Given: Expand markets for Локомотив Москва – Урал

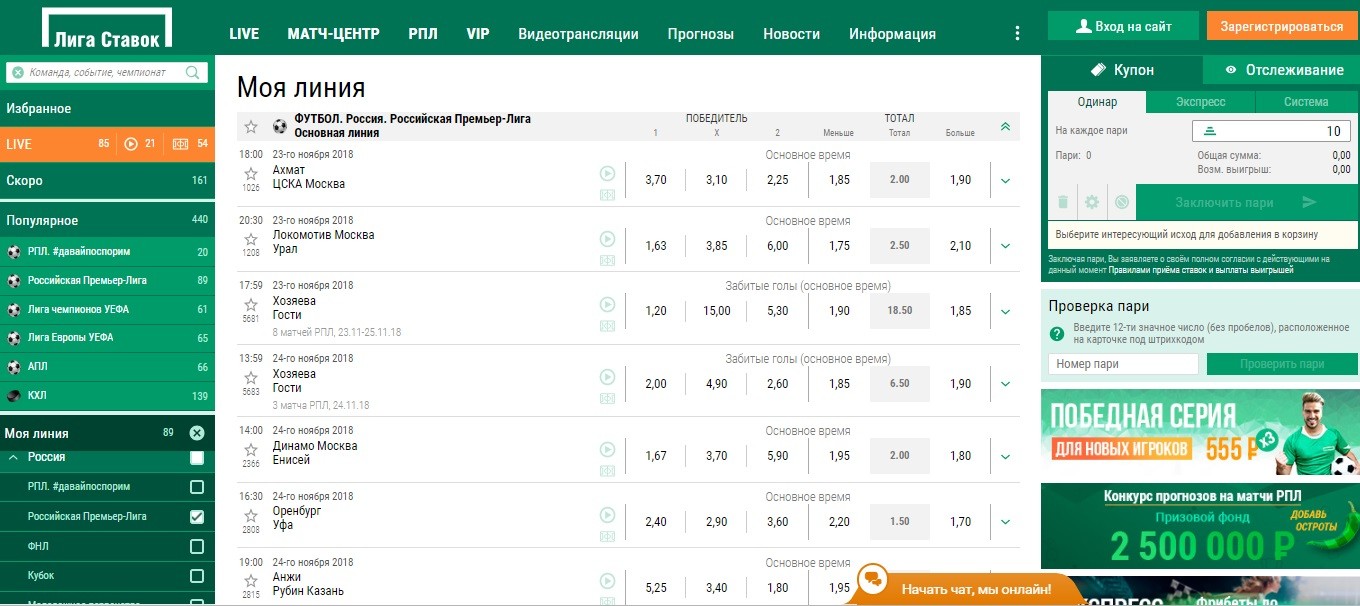Looking at the screenshot, I should (1005, 246).
